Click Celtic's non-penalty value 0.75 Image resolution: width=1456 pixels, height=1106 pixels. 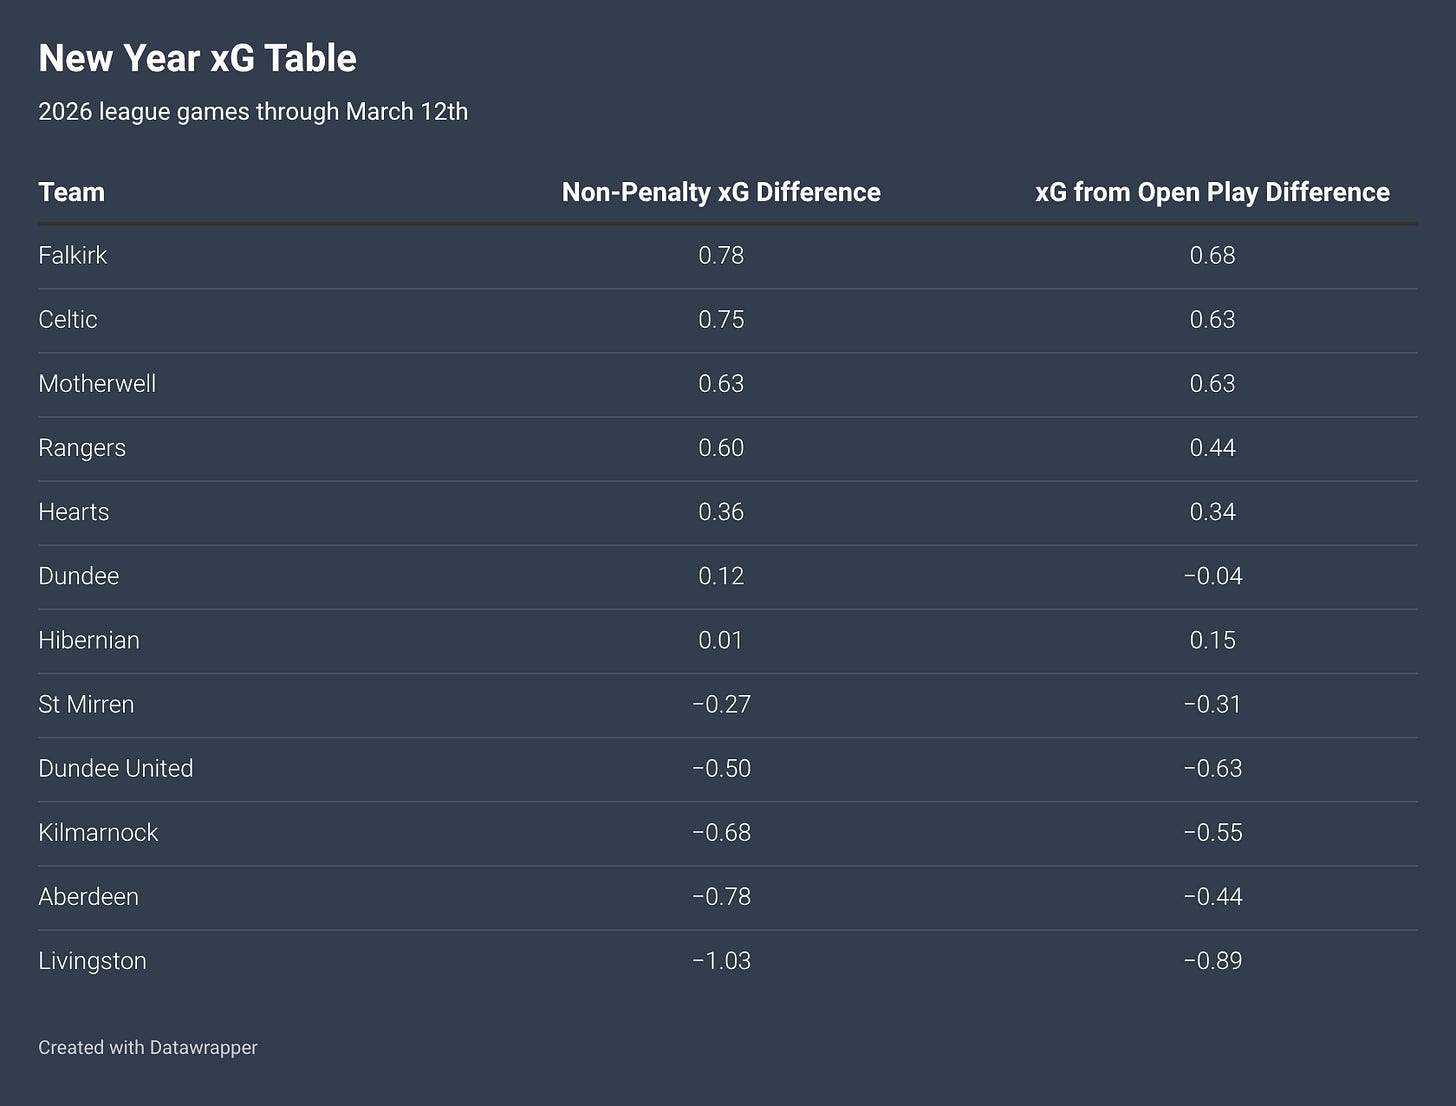coord(721,319)
